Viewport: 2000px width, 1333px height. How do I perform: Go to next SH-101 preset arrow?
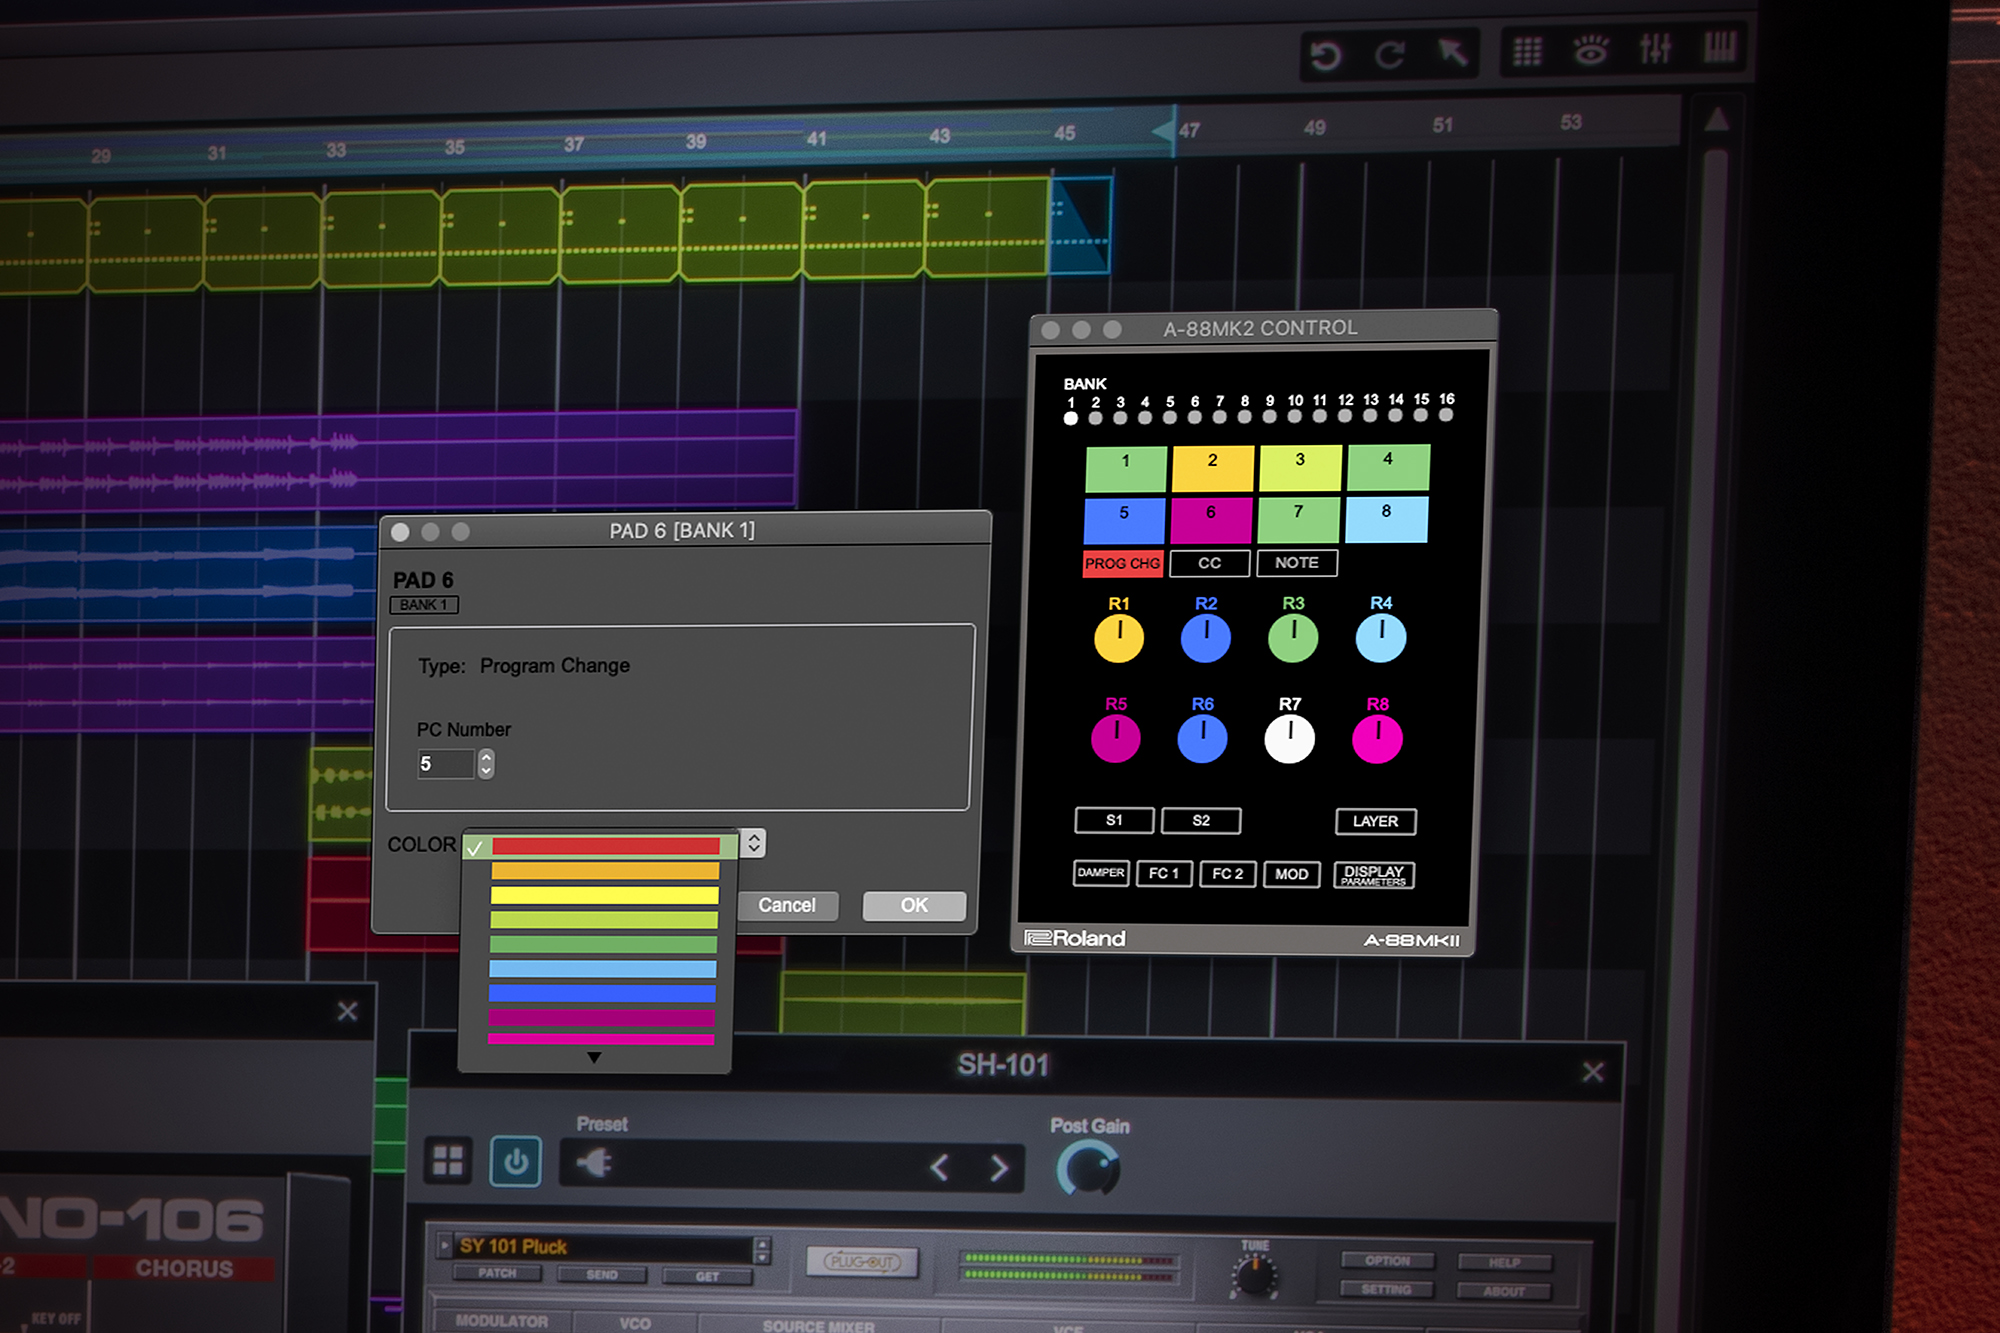[999, 1167]
